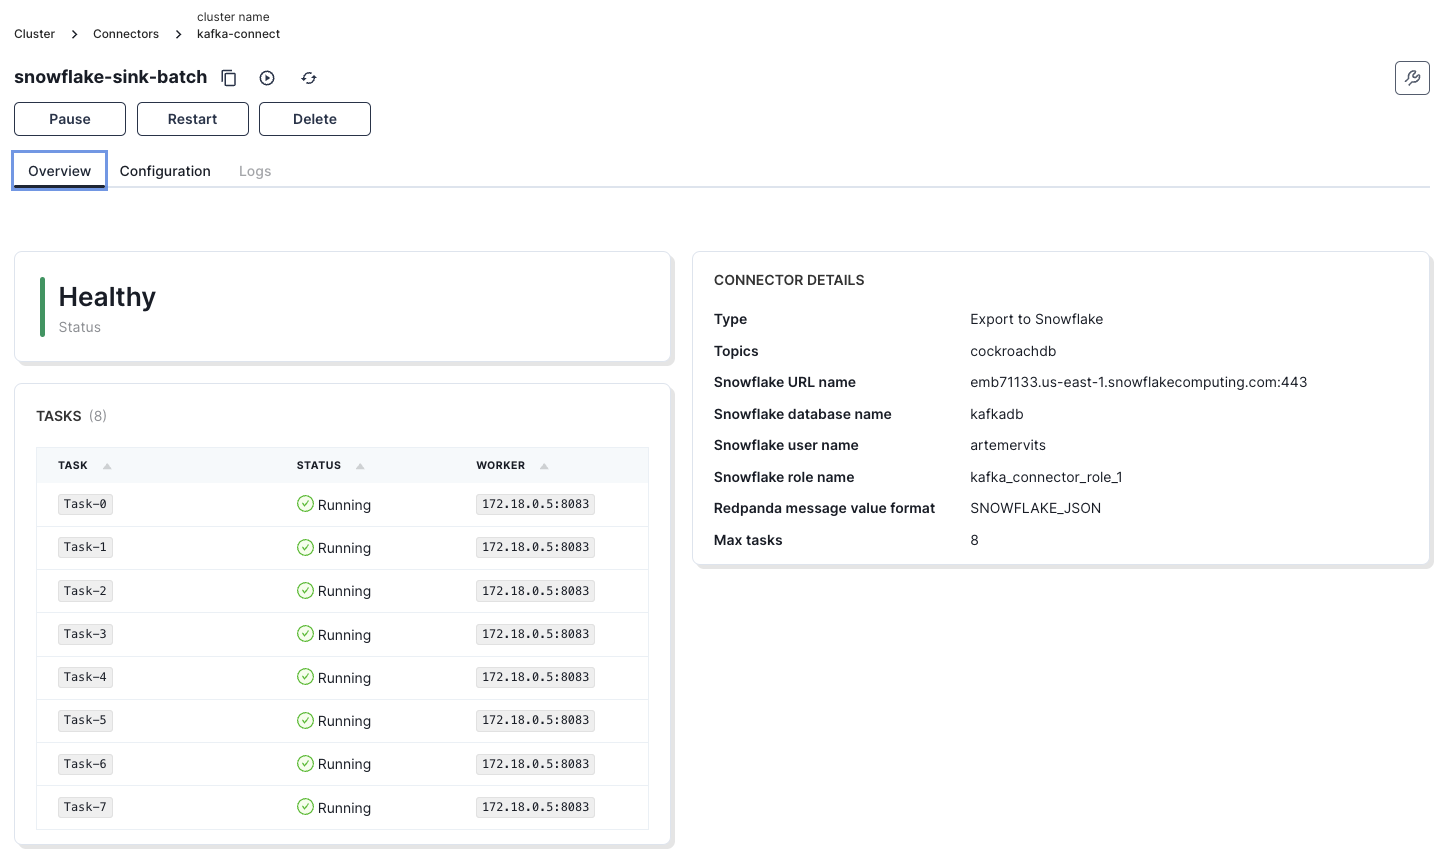
Task: Click the Running check icon for Task-7
Action: pos(305,807)
